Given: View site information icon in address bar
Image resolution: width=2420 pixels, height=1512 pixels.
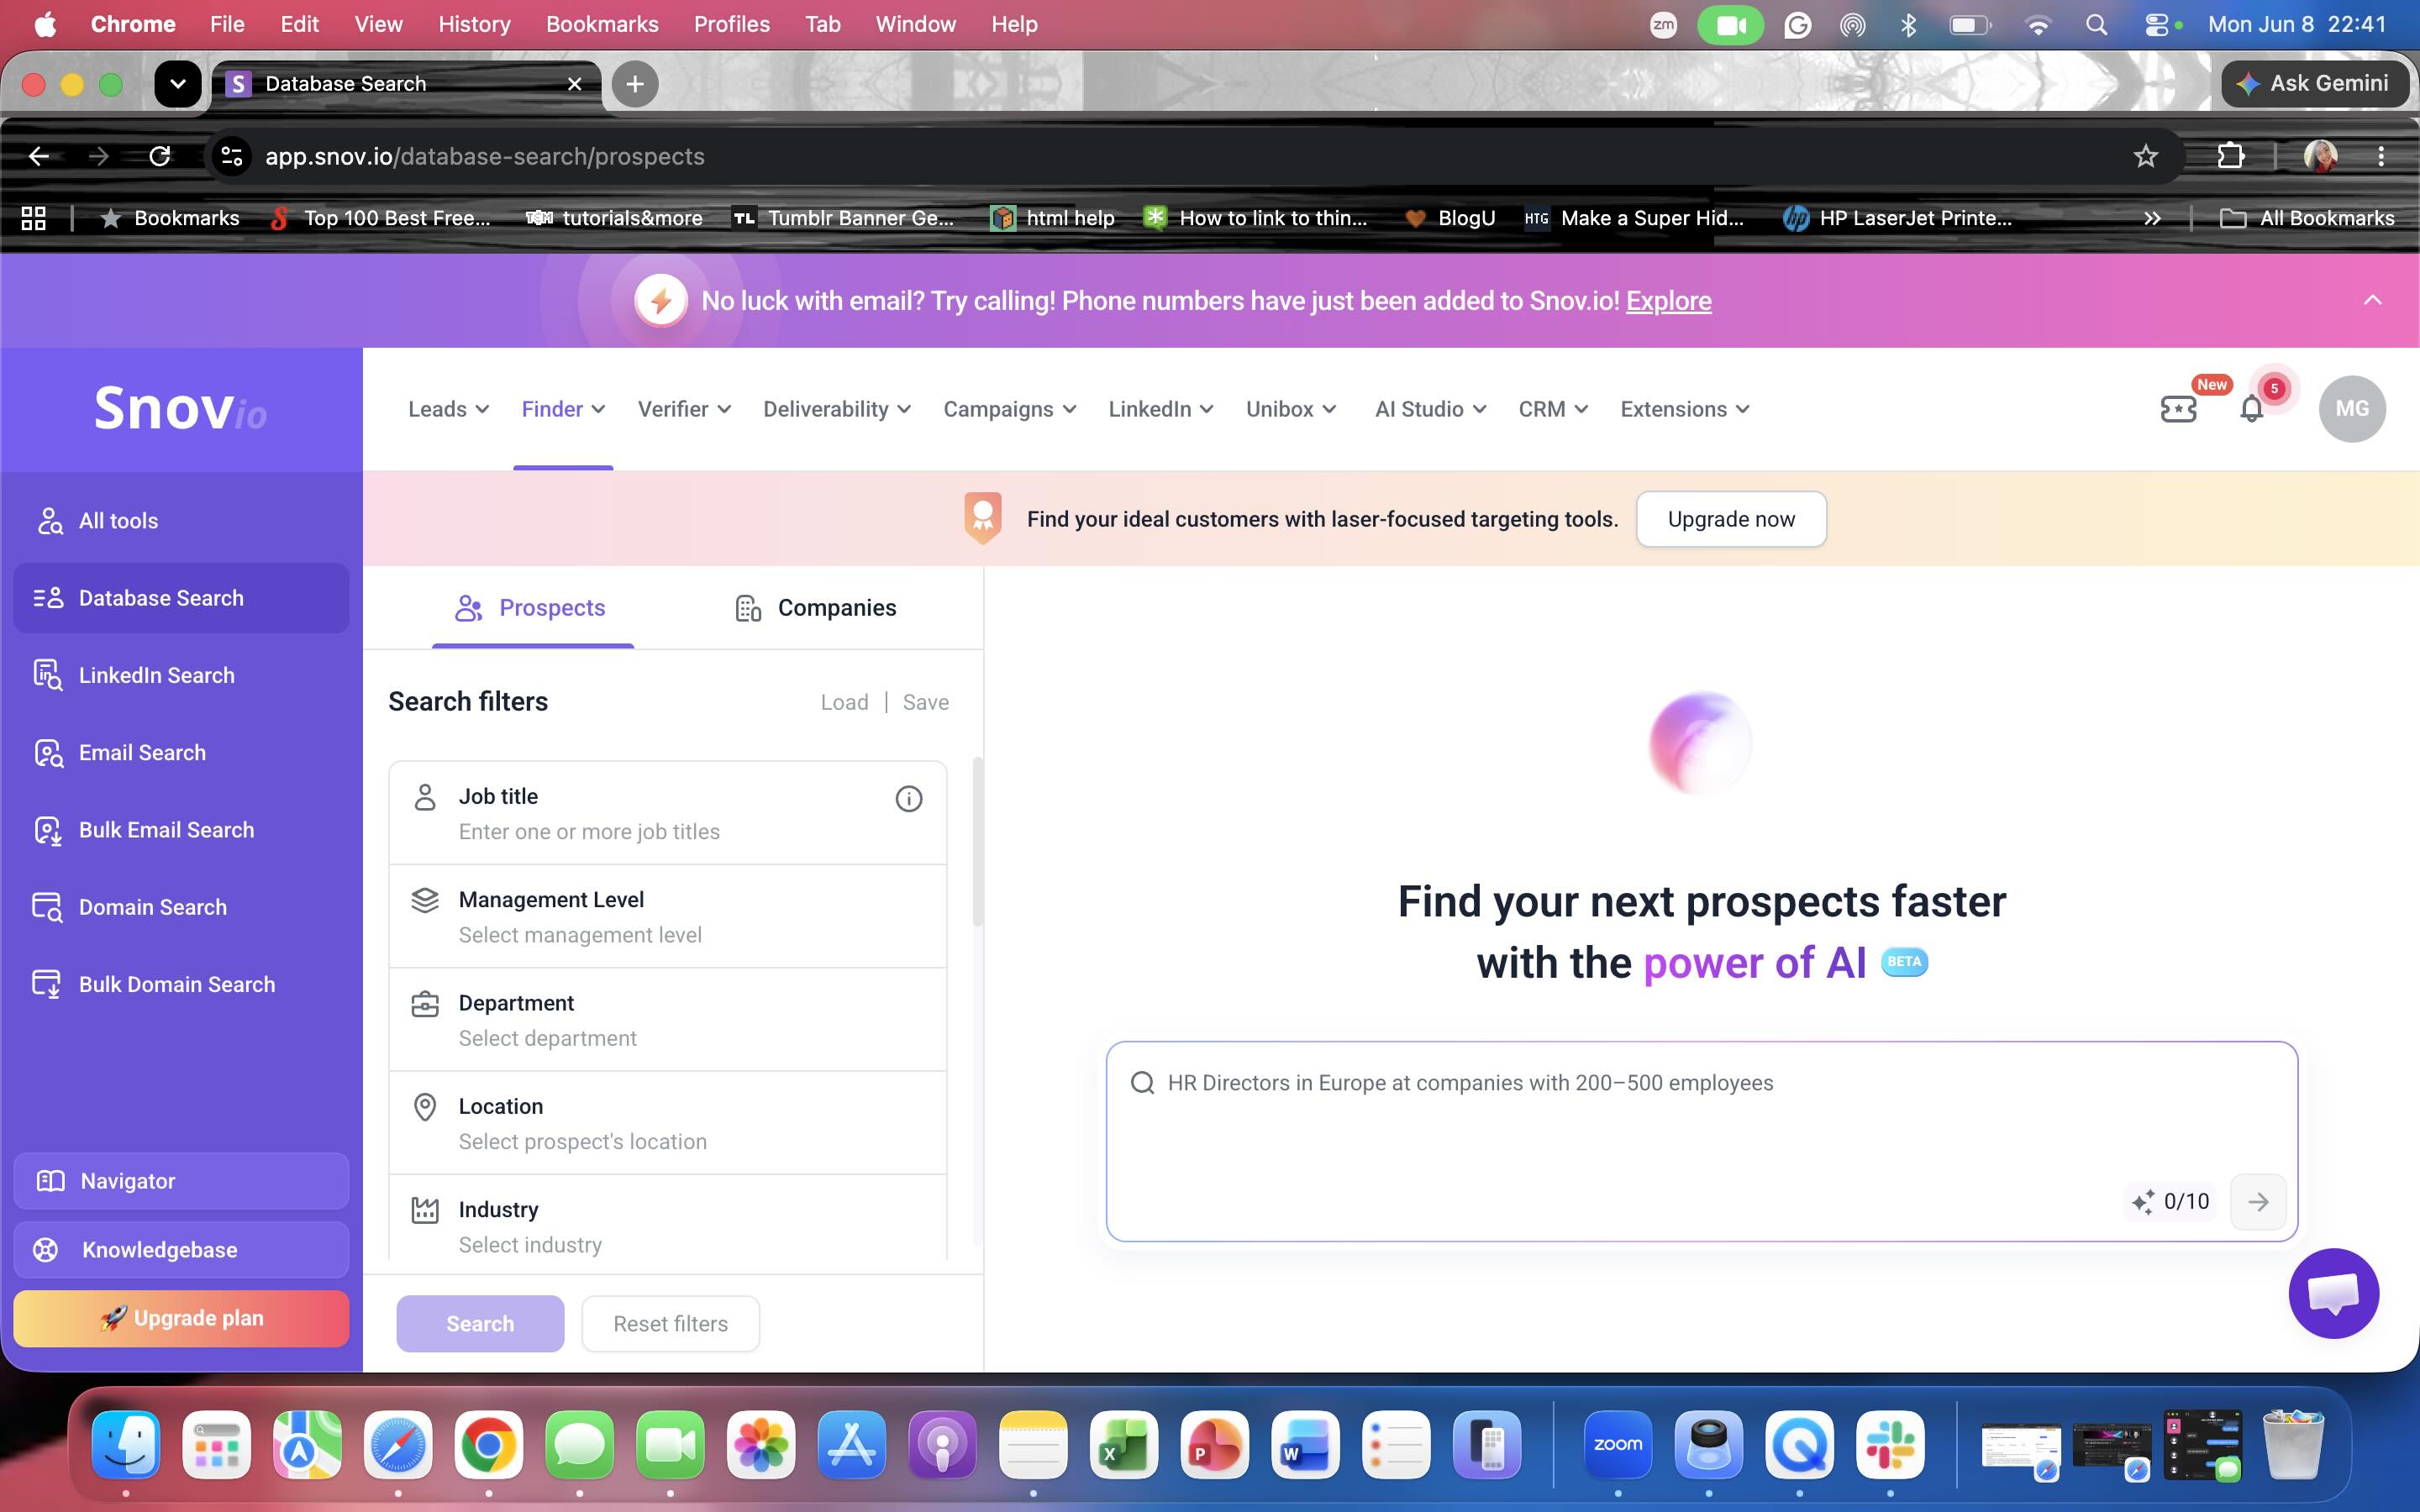Looking at the screenshot, I should [x=232, y=156].
